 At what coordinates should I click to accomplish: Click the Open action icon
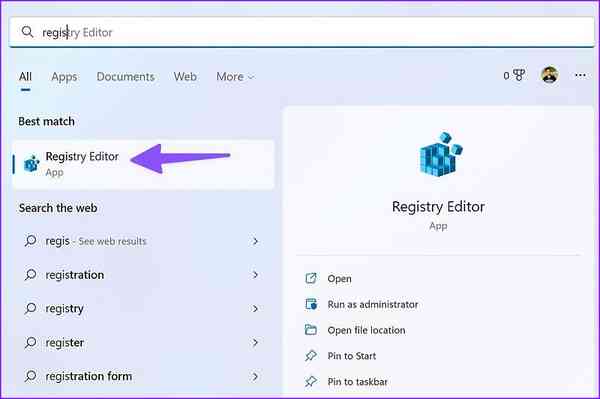[311, 278]
